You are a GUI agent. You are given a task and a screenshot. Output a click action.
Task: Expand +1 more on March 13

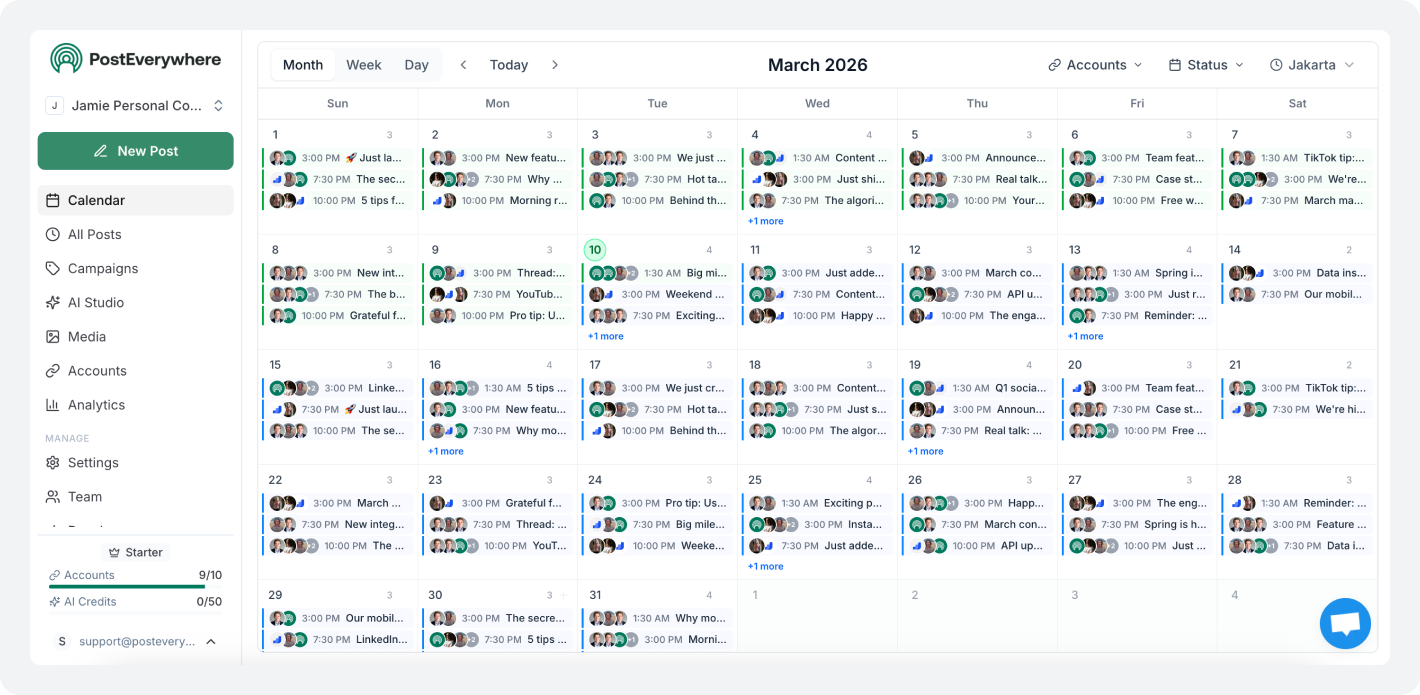tap(1086, 336)
